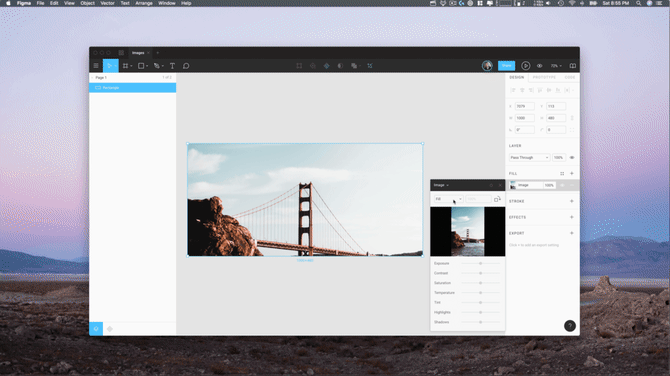Toggle constrain proportions lock icon

coord(572,118)
